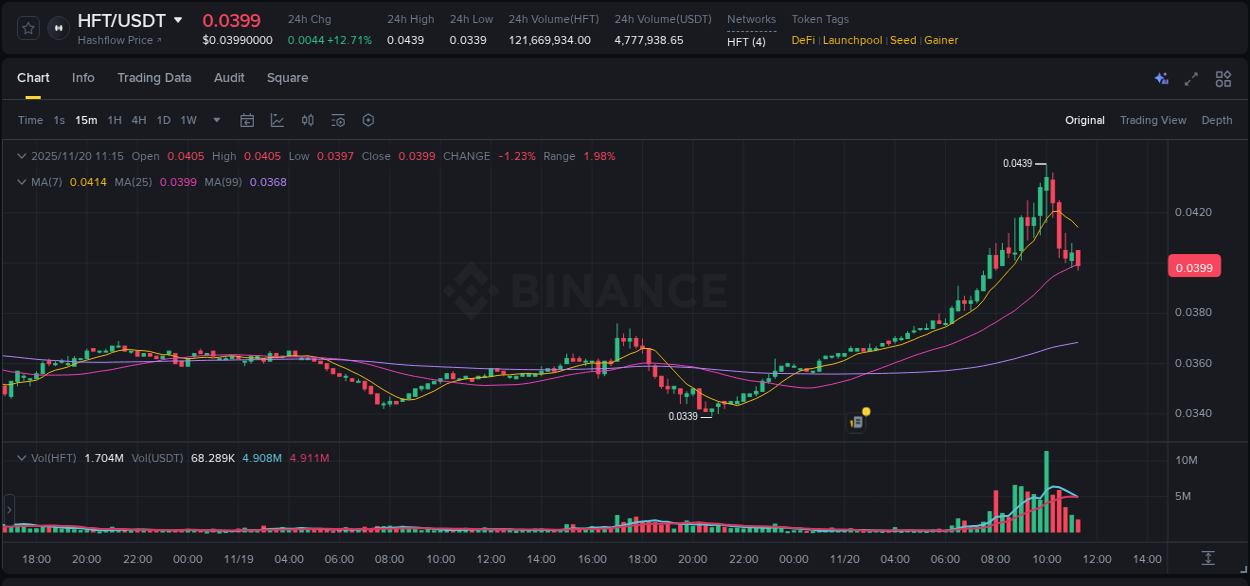1250x586 pixels.
Task: Open the Launchpool token tag
Action: (852, 40)
